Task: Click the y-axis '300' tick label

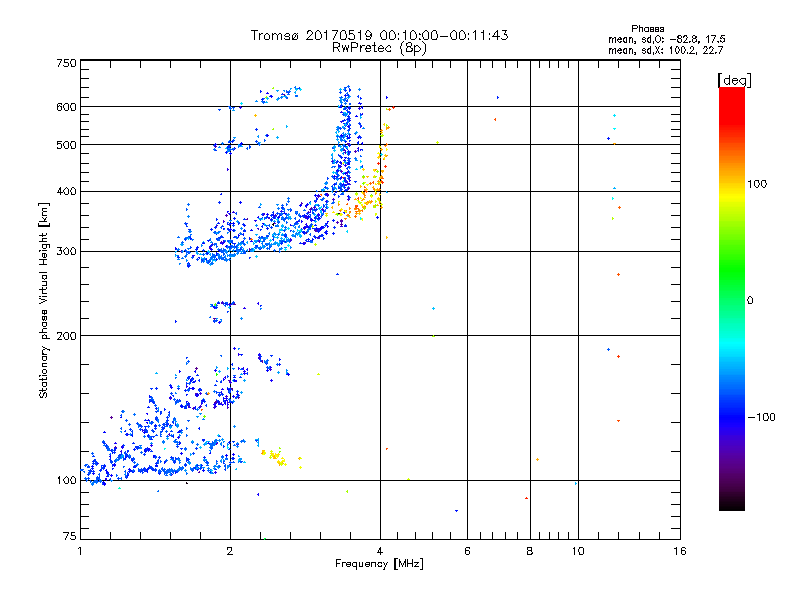Action: pos(66,252)
